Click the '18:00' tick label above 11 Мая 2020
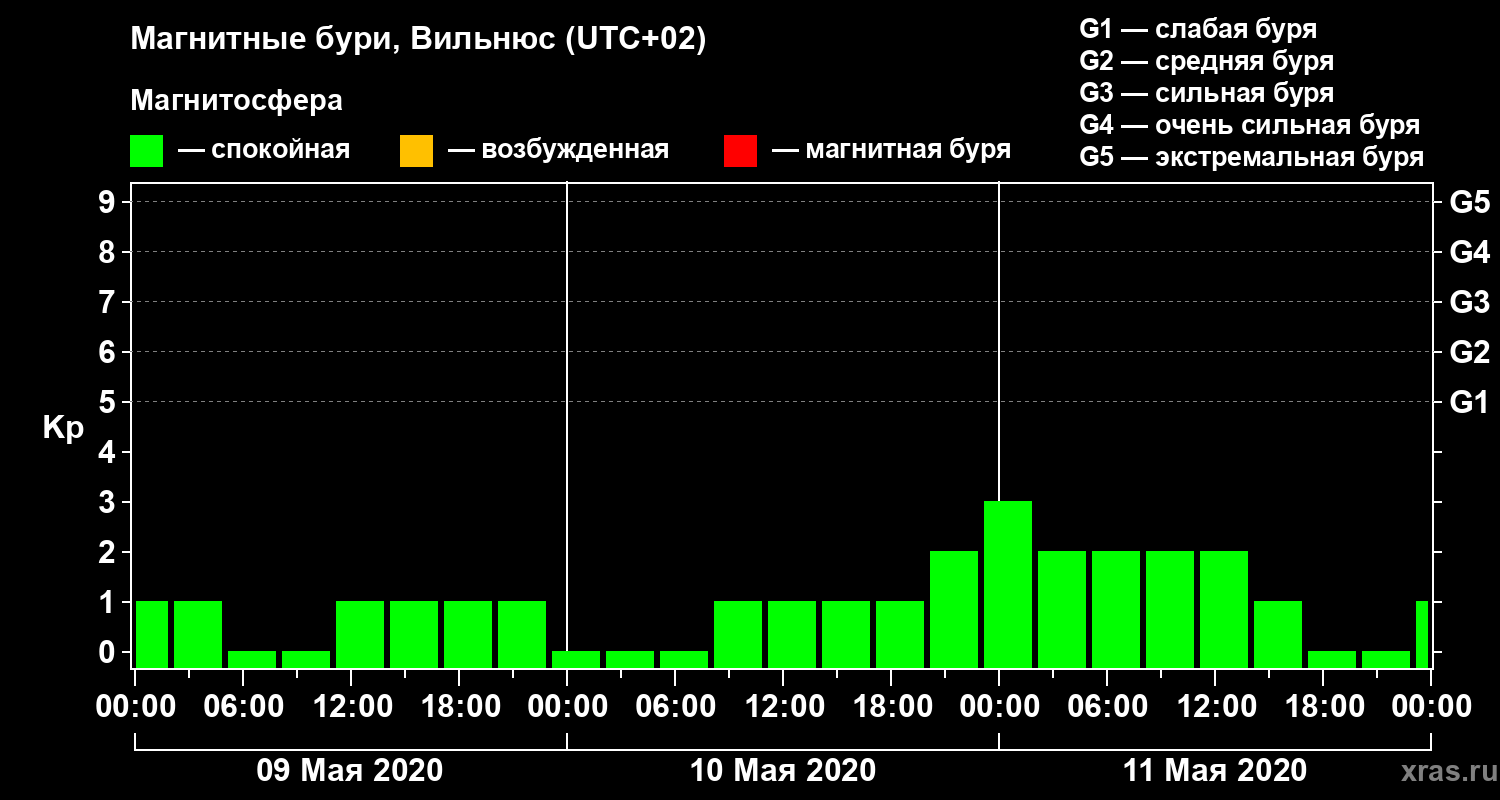The image size is (1500, 800). (1323, 707)
